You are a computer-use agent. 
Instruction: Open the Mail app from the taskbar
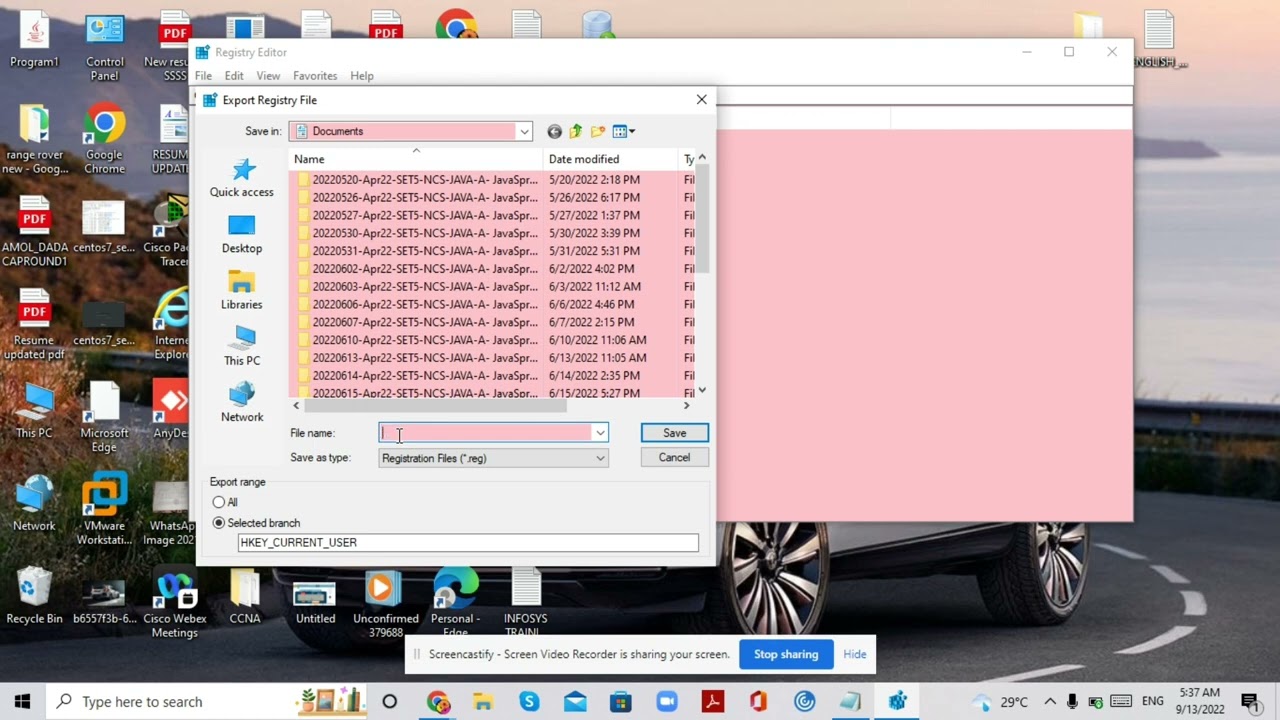[575, 701]
